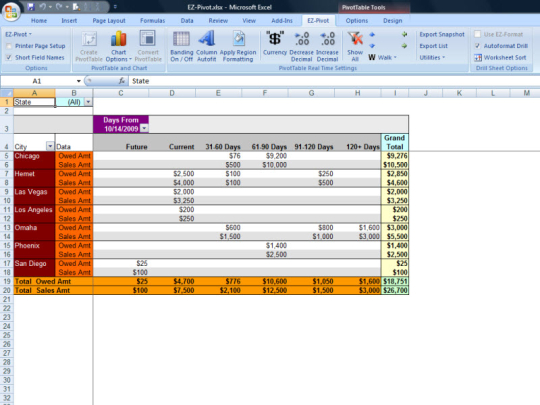Click $10,600 total cell
This screenshot has height=405, width=540.
click(x=264, y=281)
